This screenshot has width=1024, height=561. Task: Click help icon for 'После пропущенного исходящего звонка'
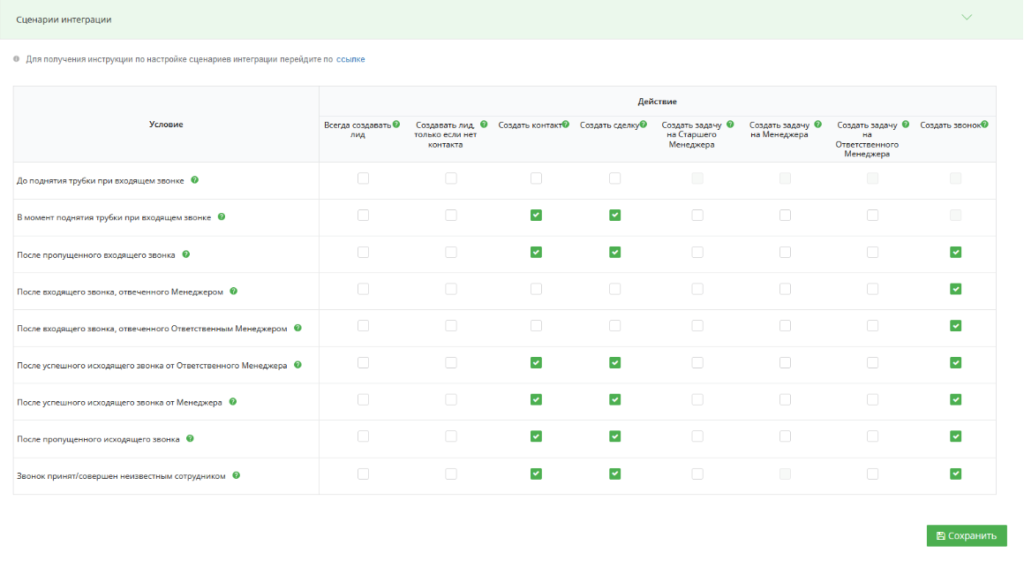click(x=190, y=438)
